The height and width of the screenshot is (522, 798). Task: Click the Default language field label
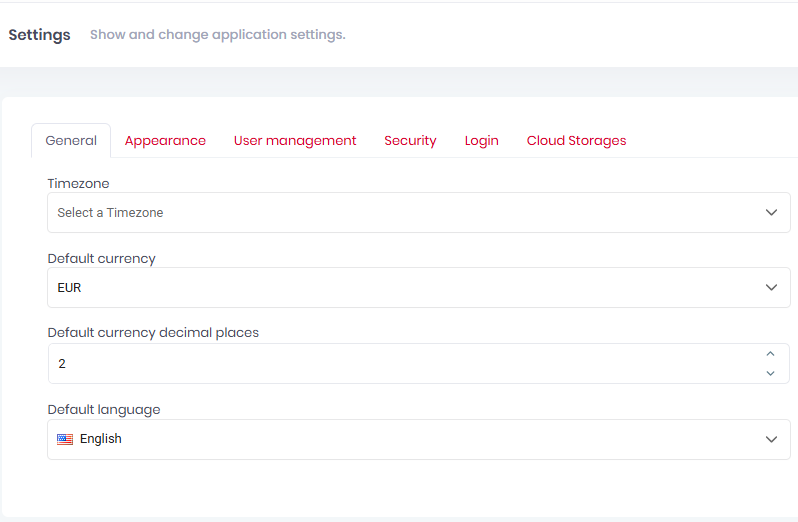click(x=104, y=409)
